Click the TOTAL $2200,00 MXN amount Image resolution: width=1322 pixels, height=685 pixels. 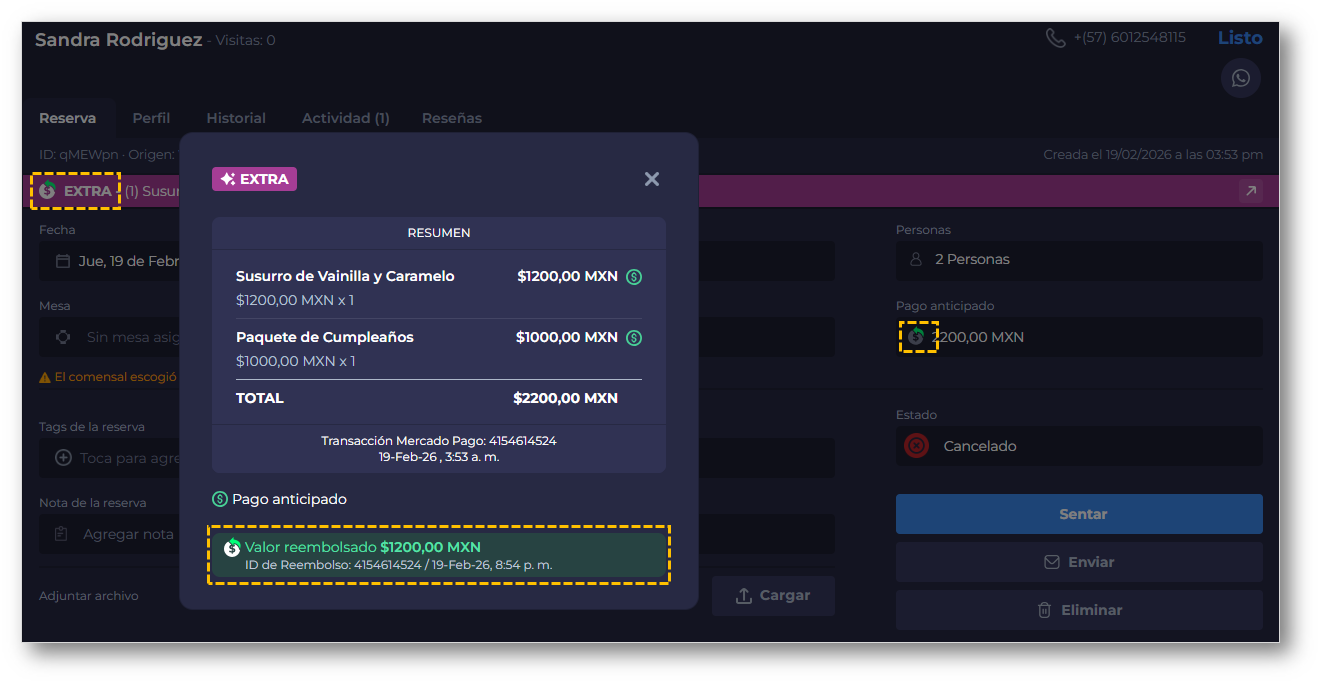565,398
